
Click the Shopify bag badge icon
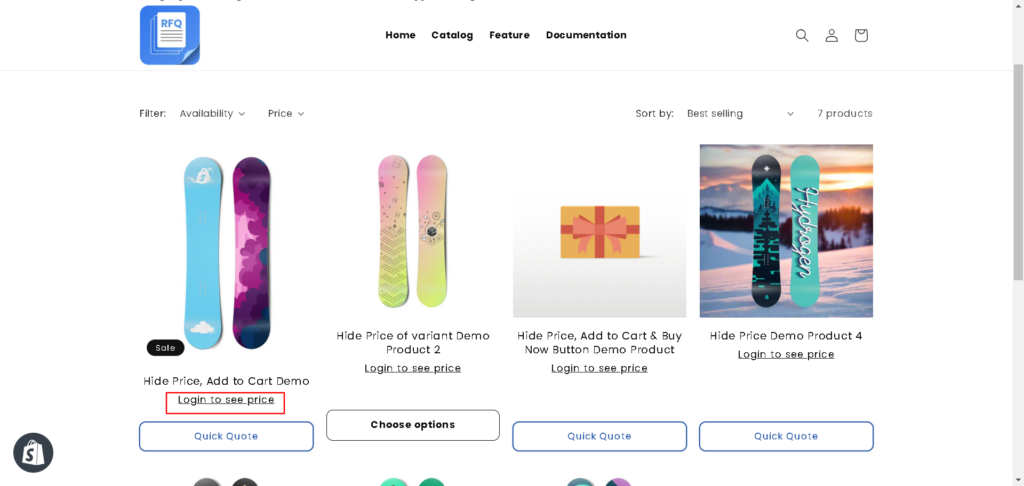(33, 453)
